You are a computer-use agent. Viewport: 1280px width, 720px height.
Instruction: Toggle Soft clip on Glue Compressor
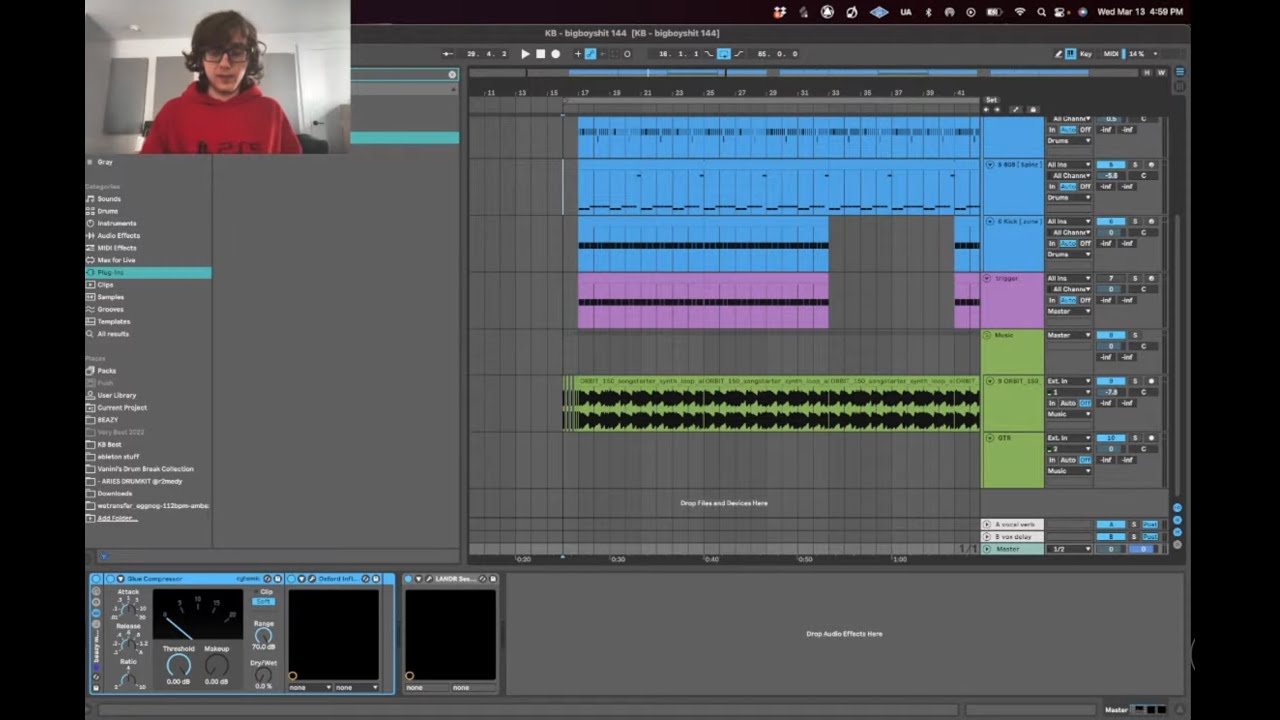point(264,601)
